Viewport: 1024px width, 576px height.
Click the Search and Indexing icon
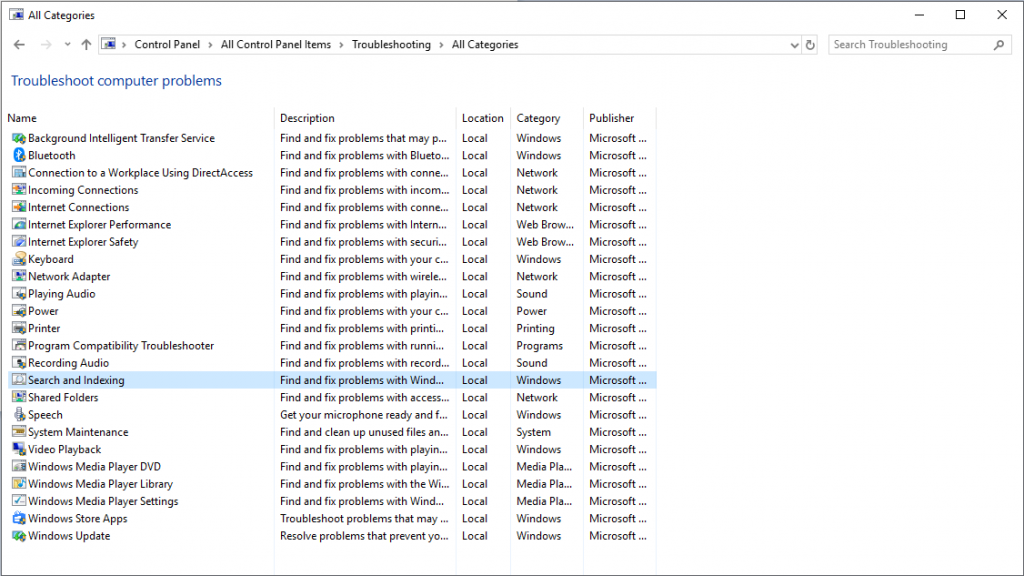(19, 380)
